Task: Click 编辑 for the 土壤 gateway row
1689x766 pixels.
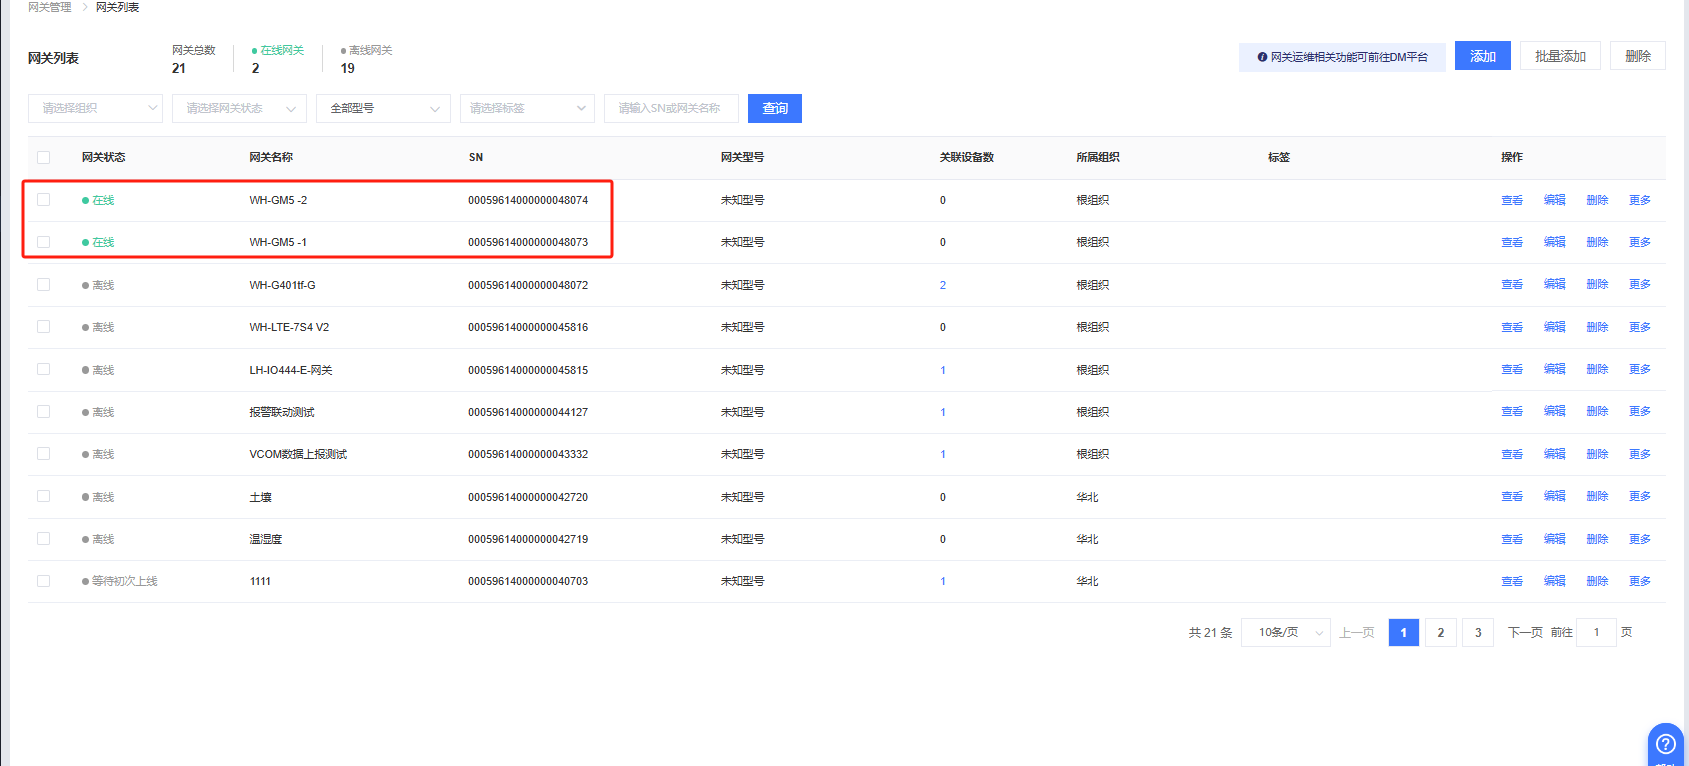Action: [1554, 496]
